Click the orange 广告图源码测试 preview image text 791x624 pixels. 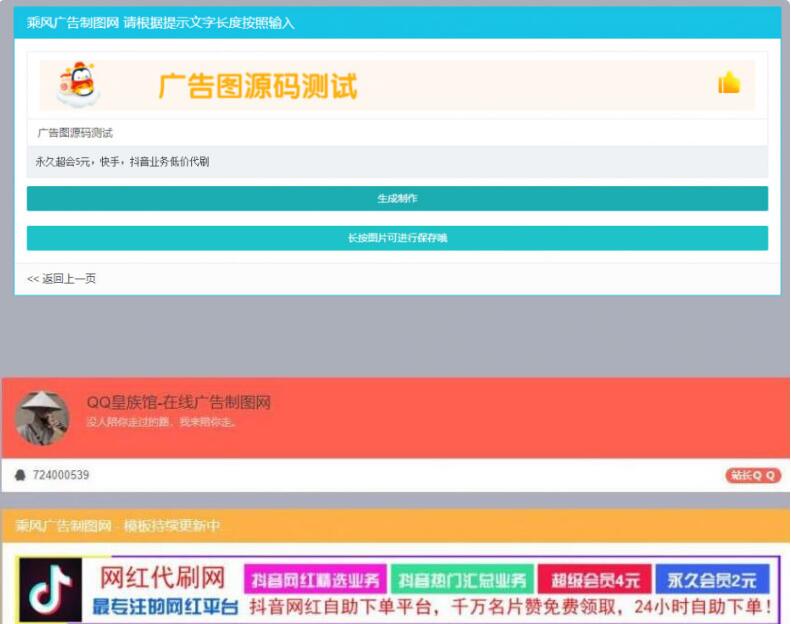pyautogui.click(x=257, y=86)
